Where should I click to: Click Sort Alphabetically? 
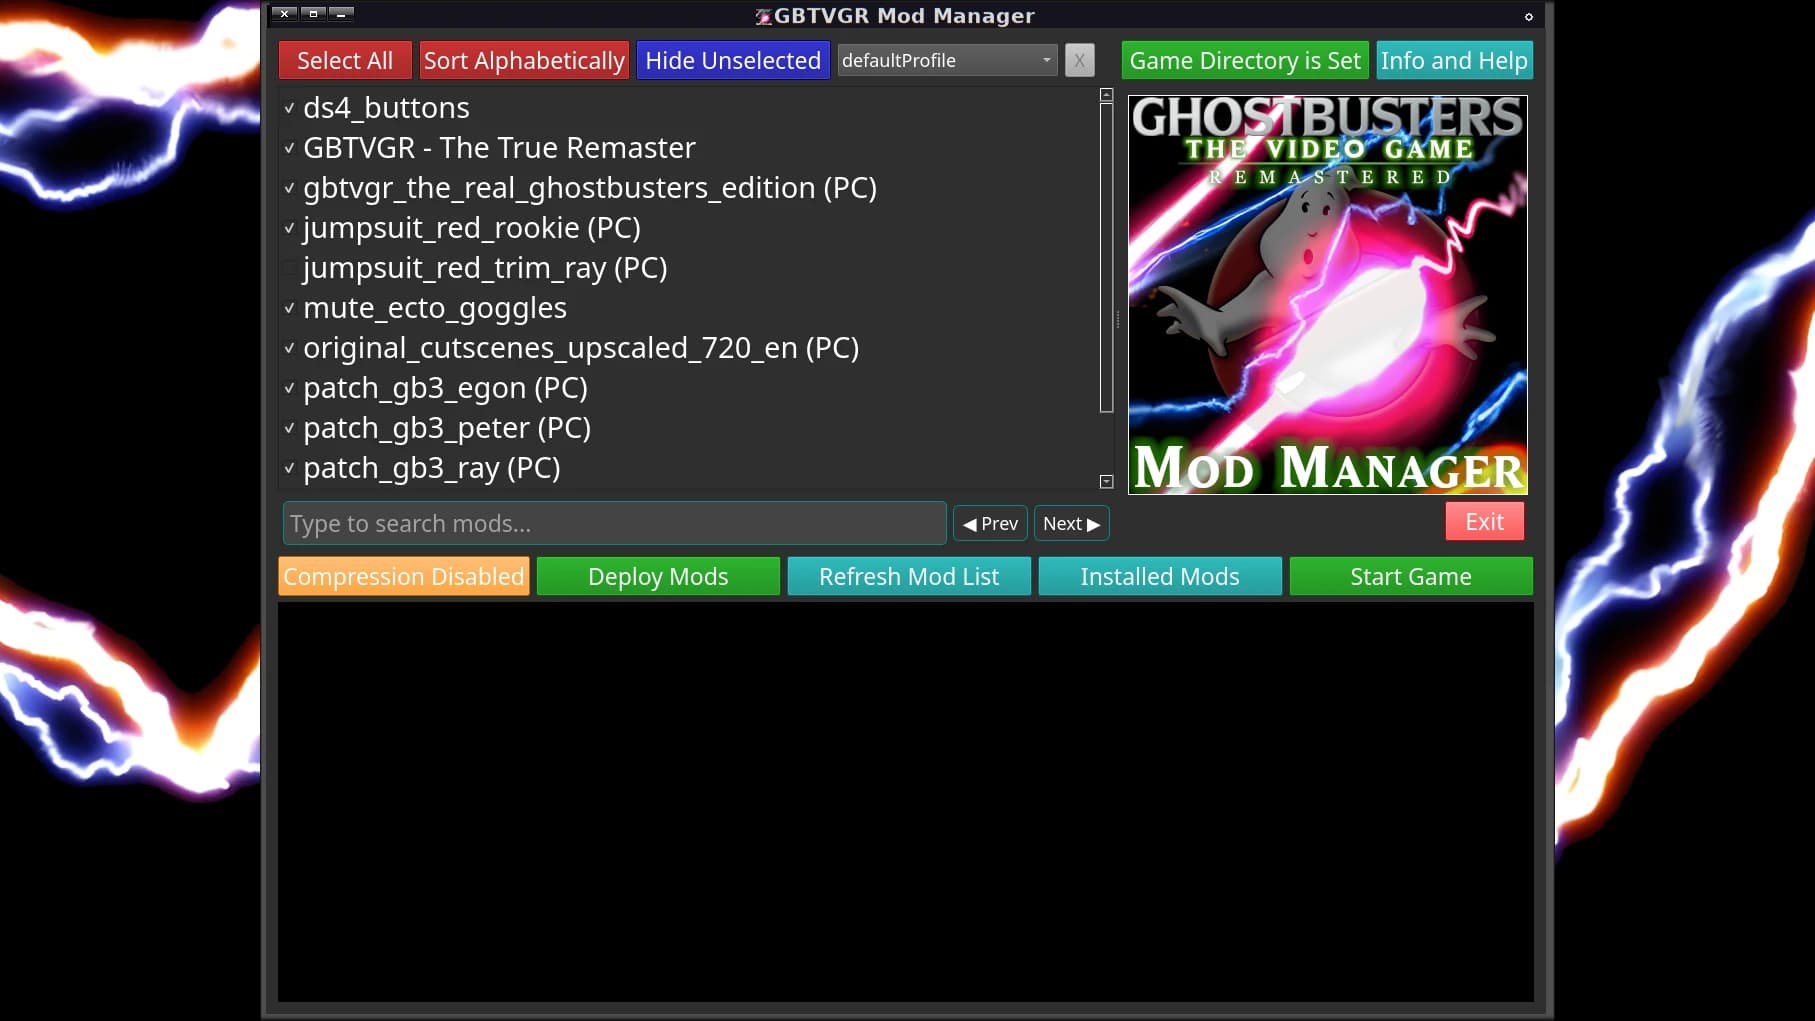524,60
